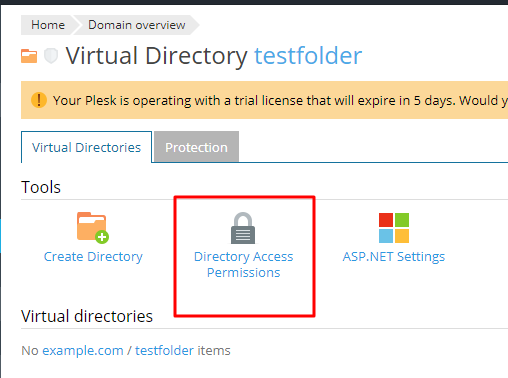Screen dimensions: 508x378
Task: Click the testfolder link in the items text
Action: [164, 351]
